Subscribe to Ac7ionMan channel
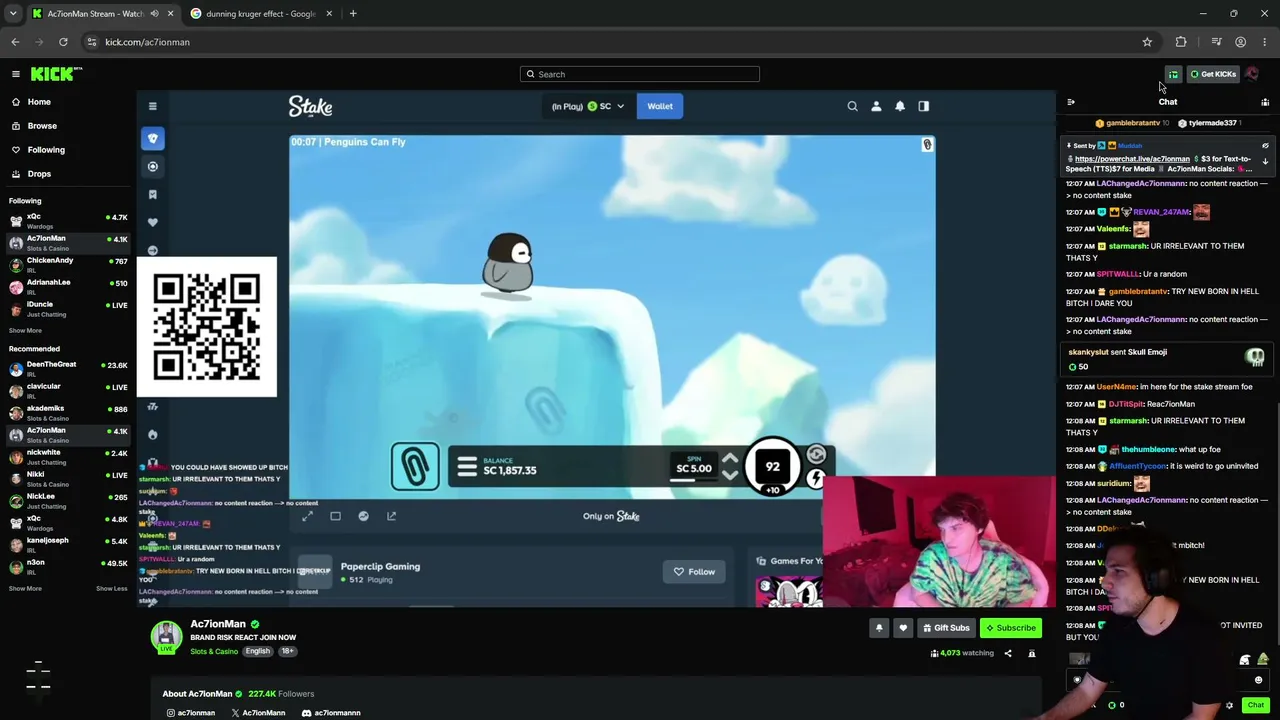Screen dimensions: 1280x720 [1010, 628]
